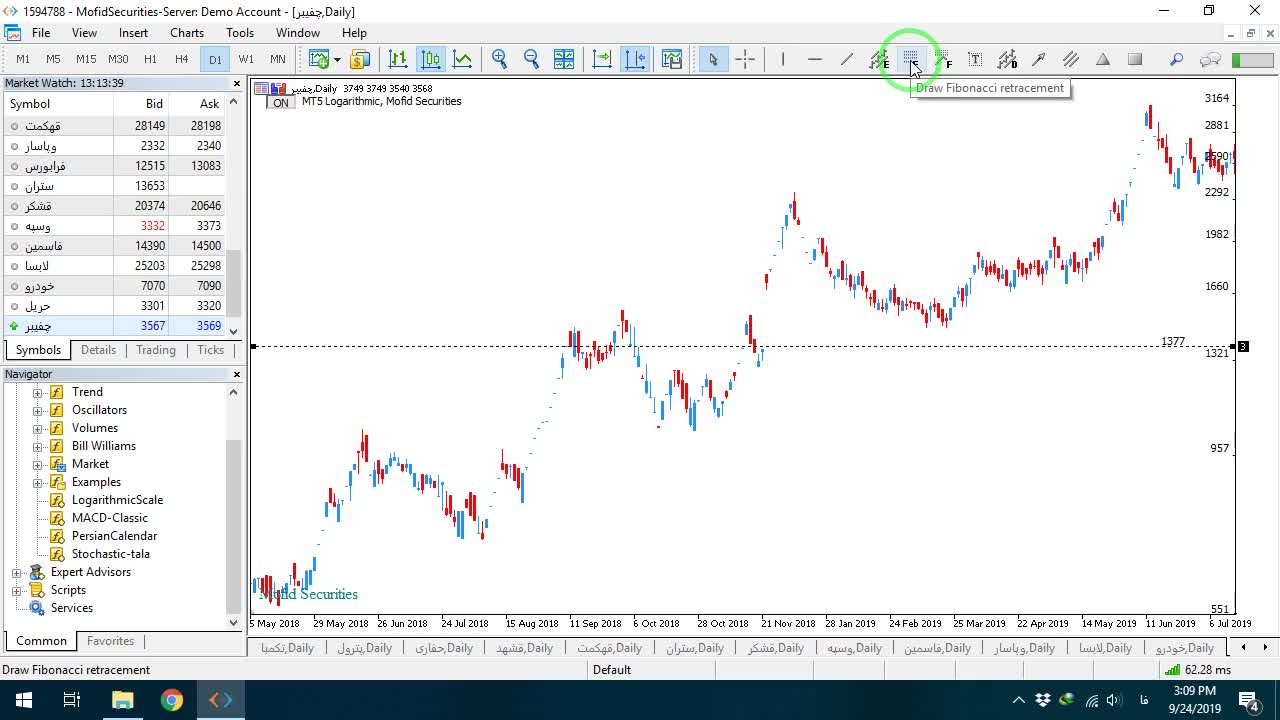Screen dimensions: 1280x720
Task: Select H4 timeframe
Action: point(182,59)
